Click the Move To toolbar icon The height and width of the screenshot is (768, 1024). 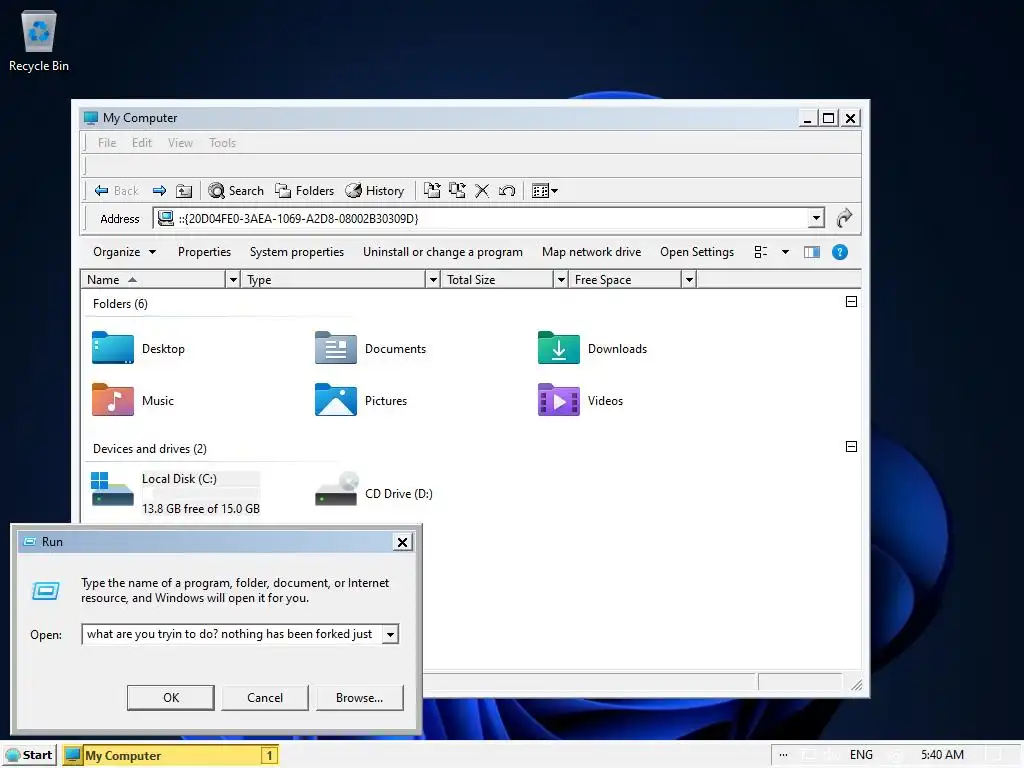pyautogui.click(x=432, y=191)
